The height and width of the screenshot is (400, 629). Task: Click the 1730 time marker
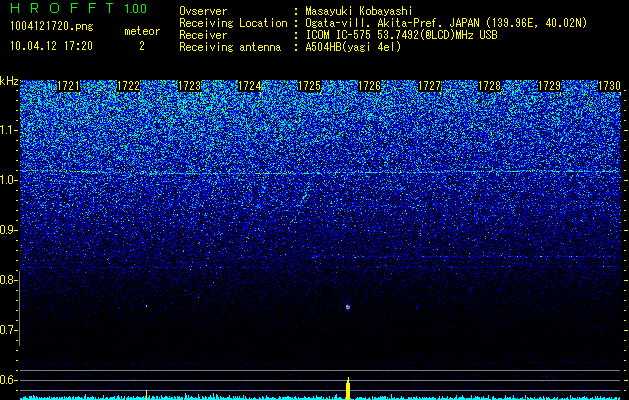point(609,86)
